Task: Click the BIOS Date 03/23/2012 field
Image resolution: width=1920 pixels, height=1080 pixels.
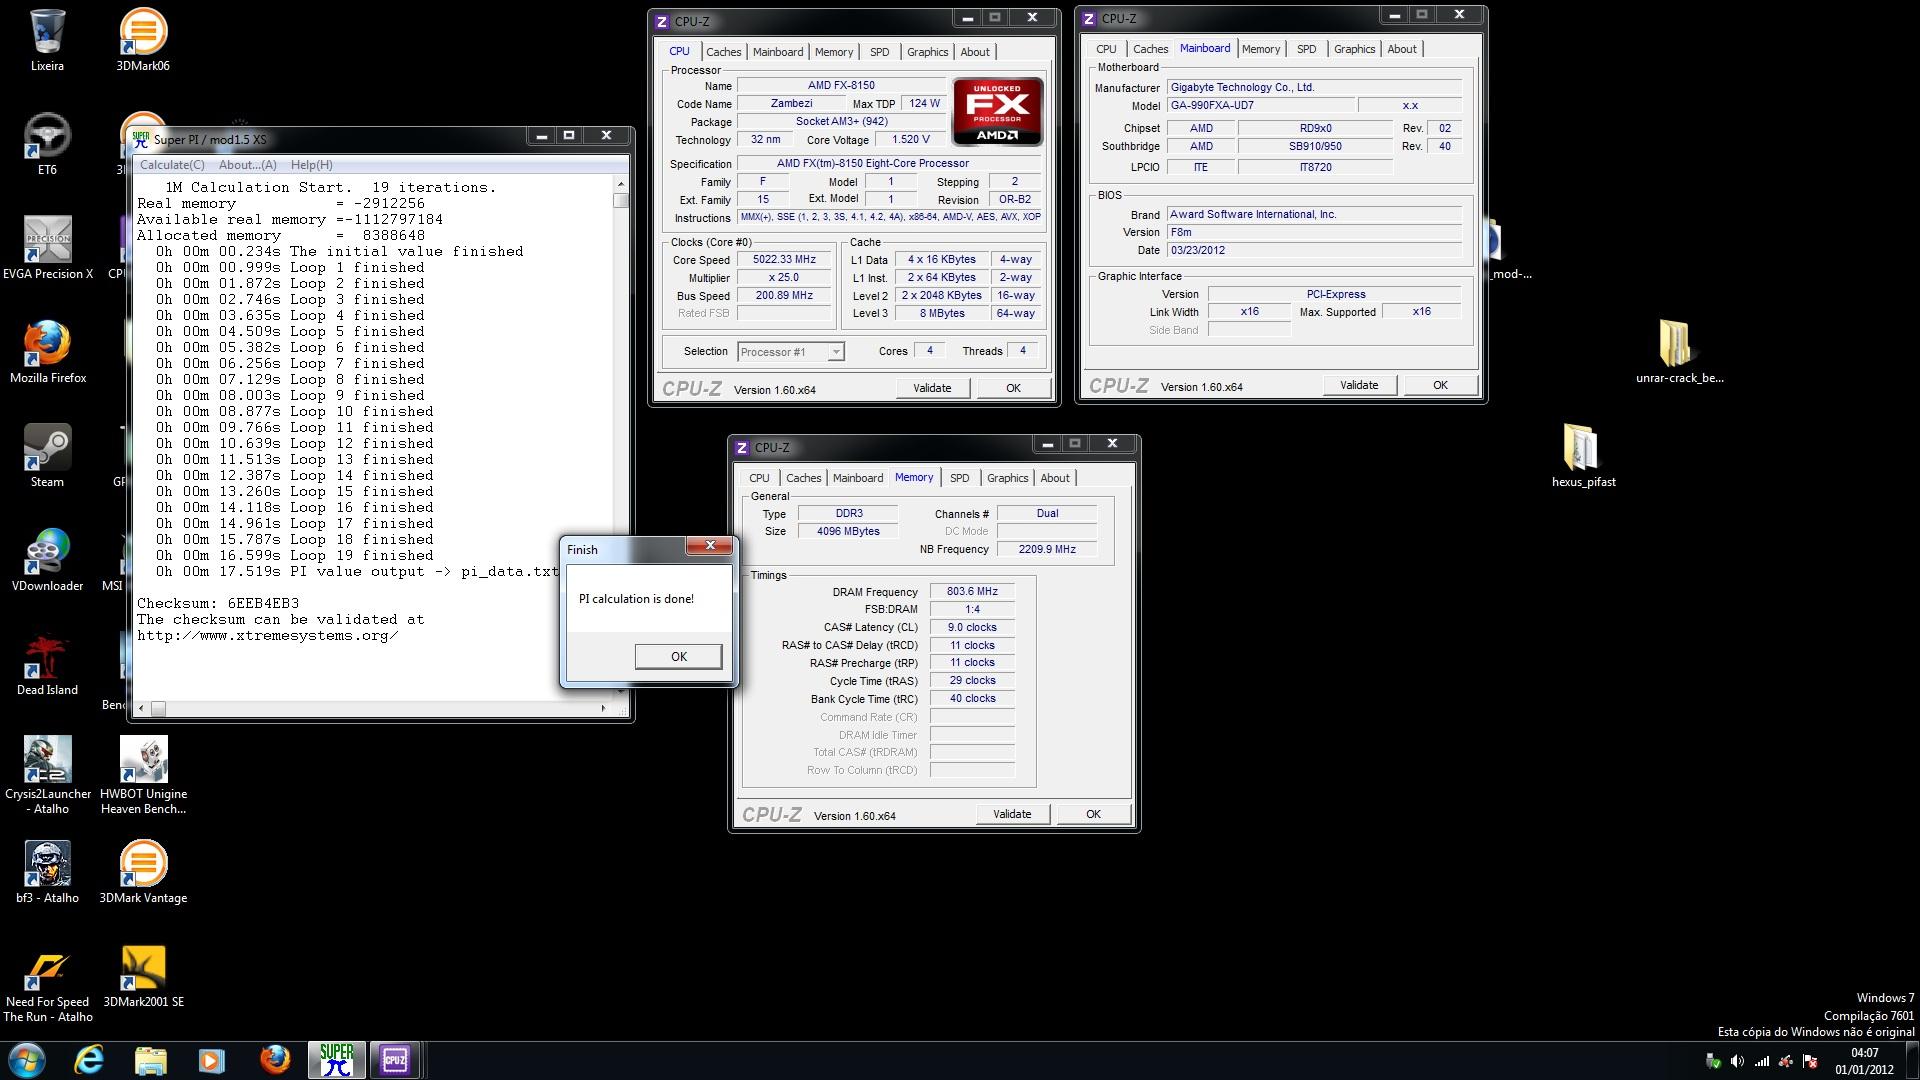Action: [1314, 251]
